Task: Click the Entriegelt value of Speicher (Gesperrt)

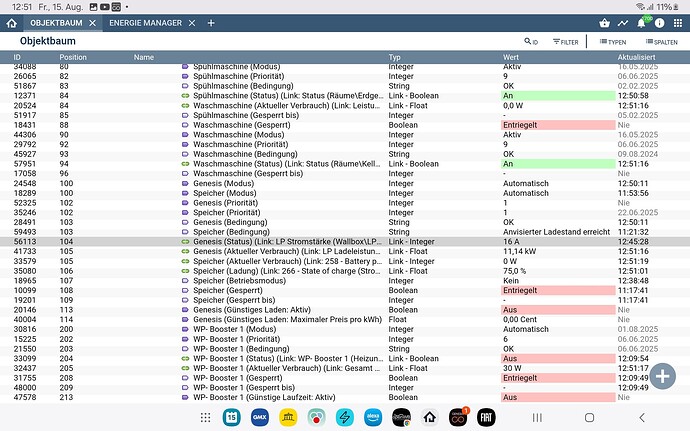Action: pos(558,291)
